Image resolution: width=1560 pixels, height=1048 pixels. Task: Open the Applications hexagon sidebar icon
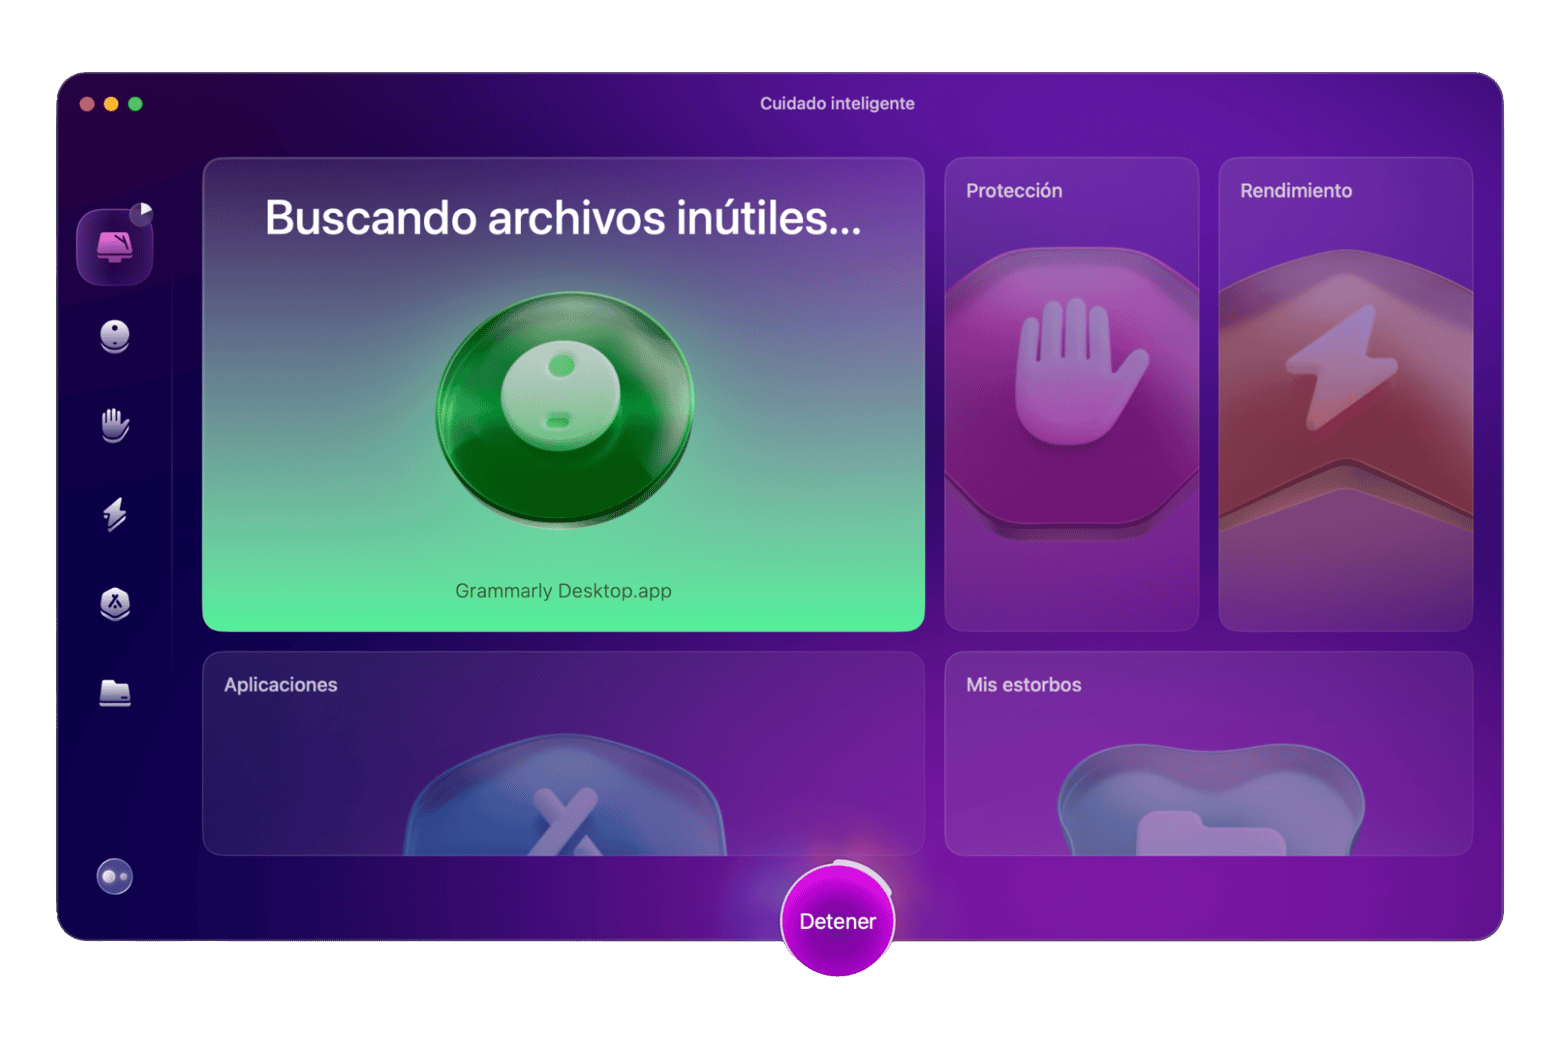[x=115, y=603]
